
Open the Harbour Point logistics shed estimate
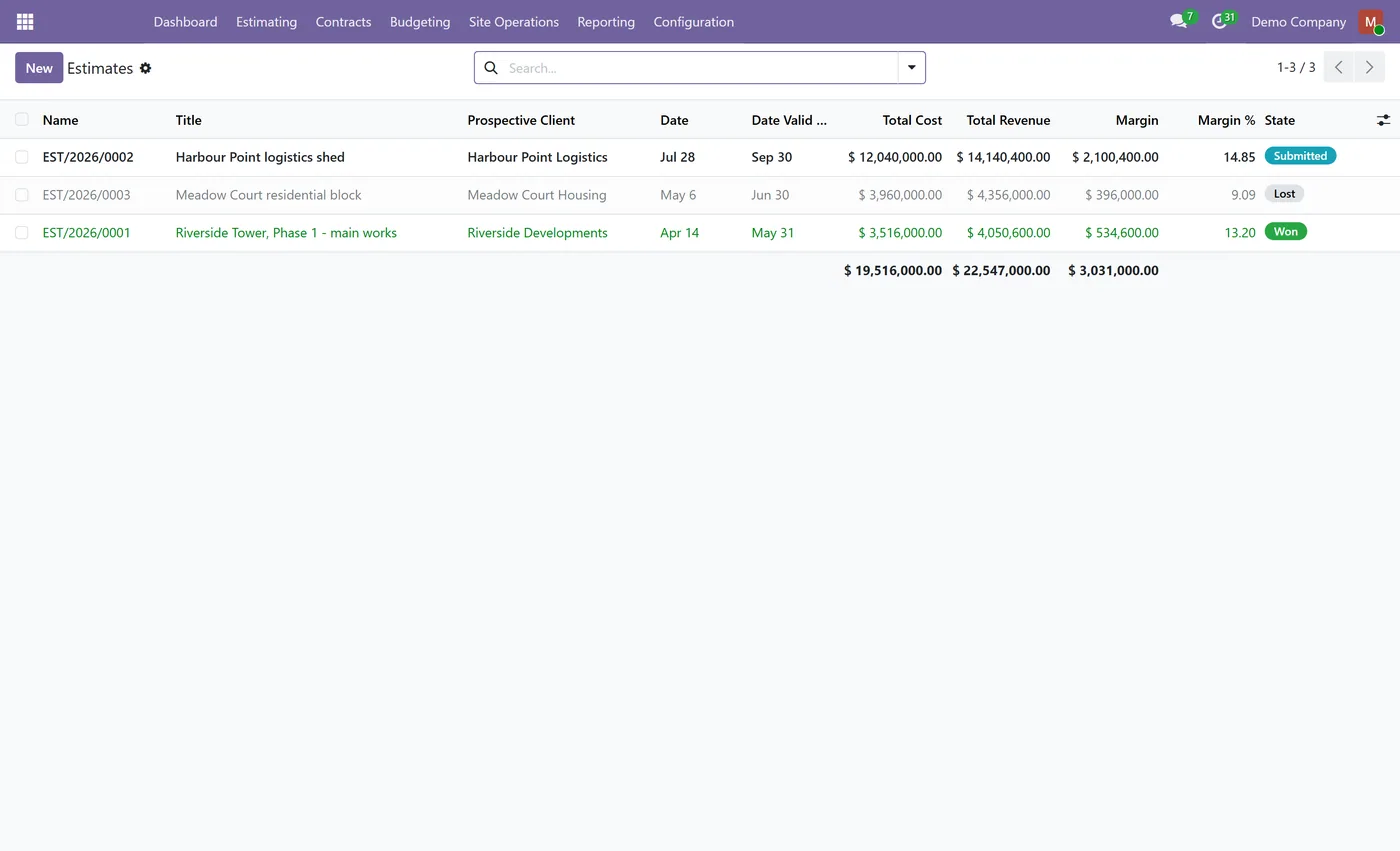260,157
